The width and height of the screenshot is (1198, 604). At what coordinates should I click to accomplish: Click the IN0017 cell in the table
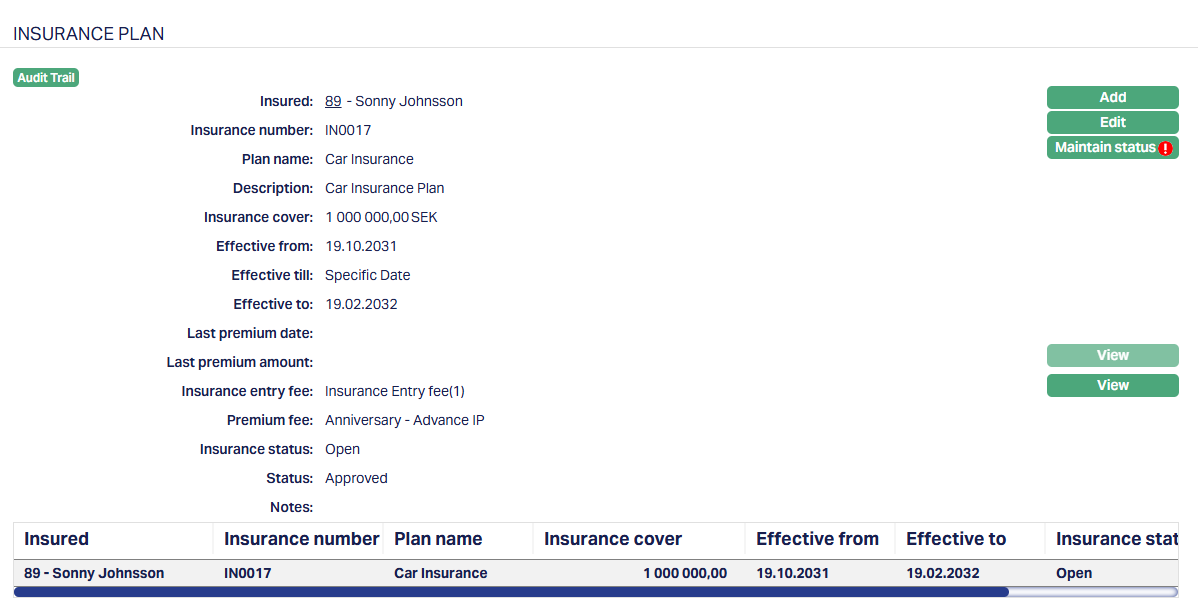coord(248,573)
